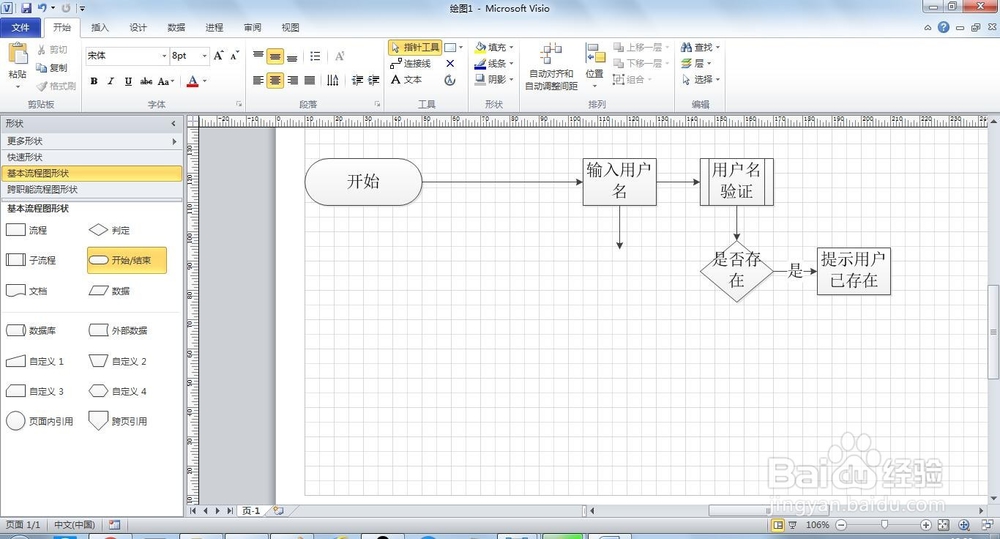
Task: Toggle Center paragraph alignment
Action: [x=275, y=80]
